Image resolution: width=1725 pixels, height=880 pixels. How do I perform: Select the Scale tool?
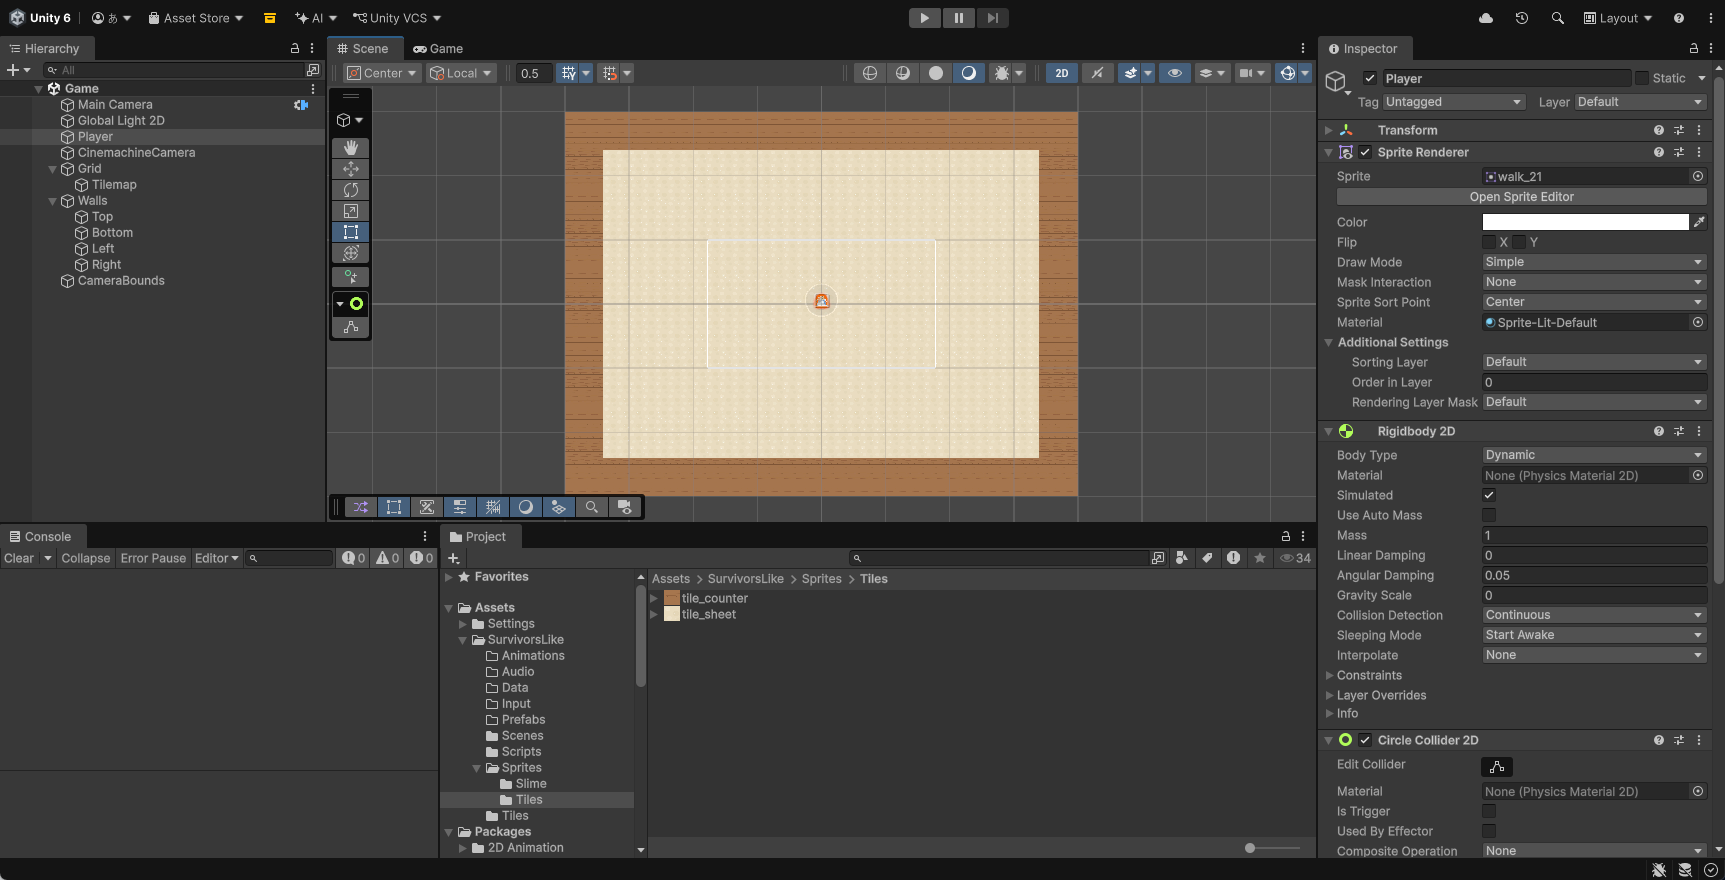point(350,211)
